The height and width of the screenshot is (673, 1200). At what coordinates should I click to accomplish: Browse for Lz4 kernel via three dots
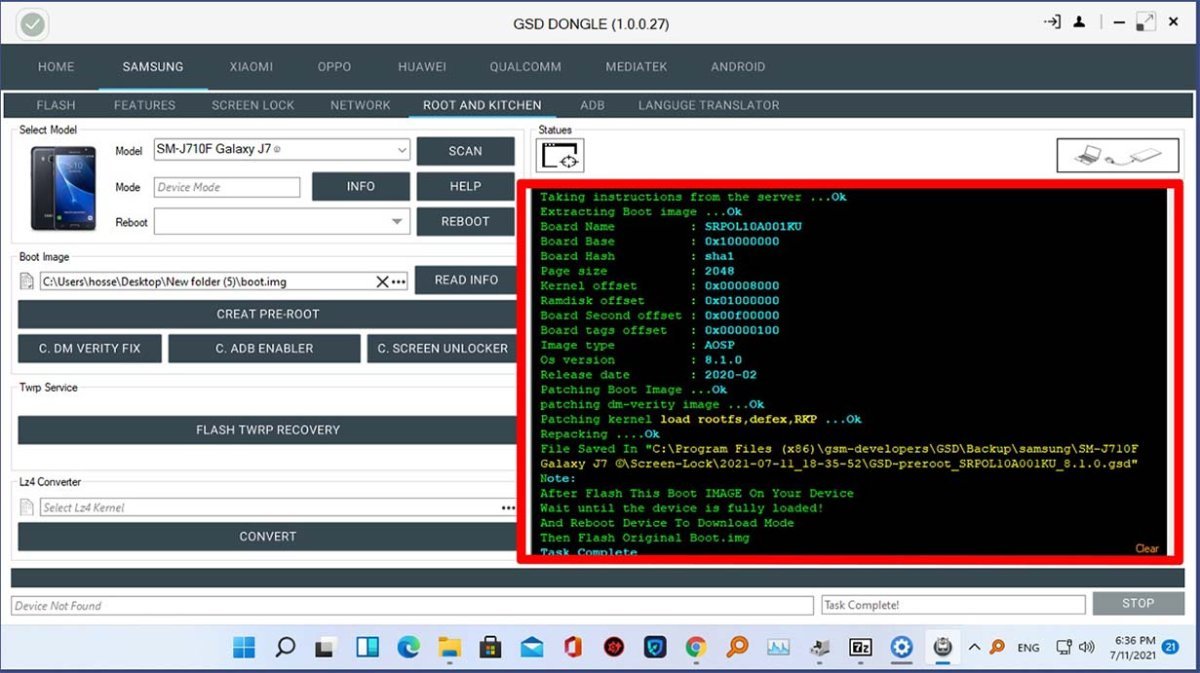(509, 508)
